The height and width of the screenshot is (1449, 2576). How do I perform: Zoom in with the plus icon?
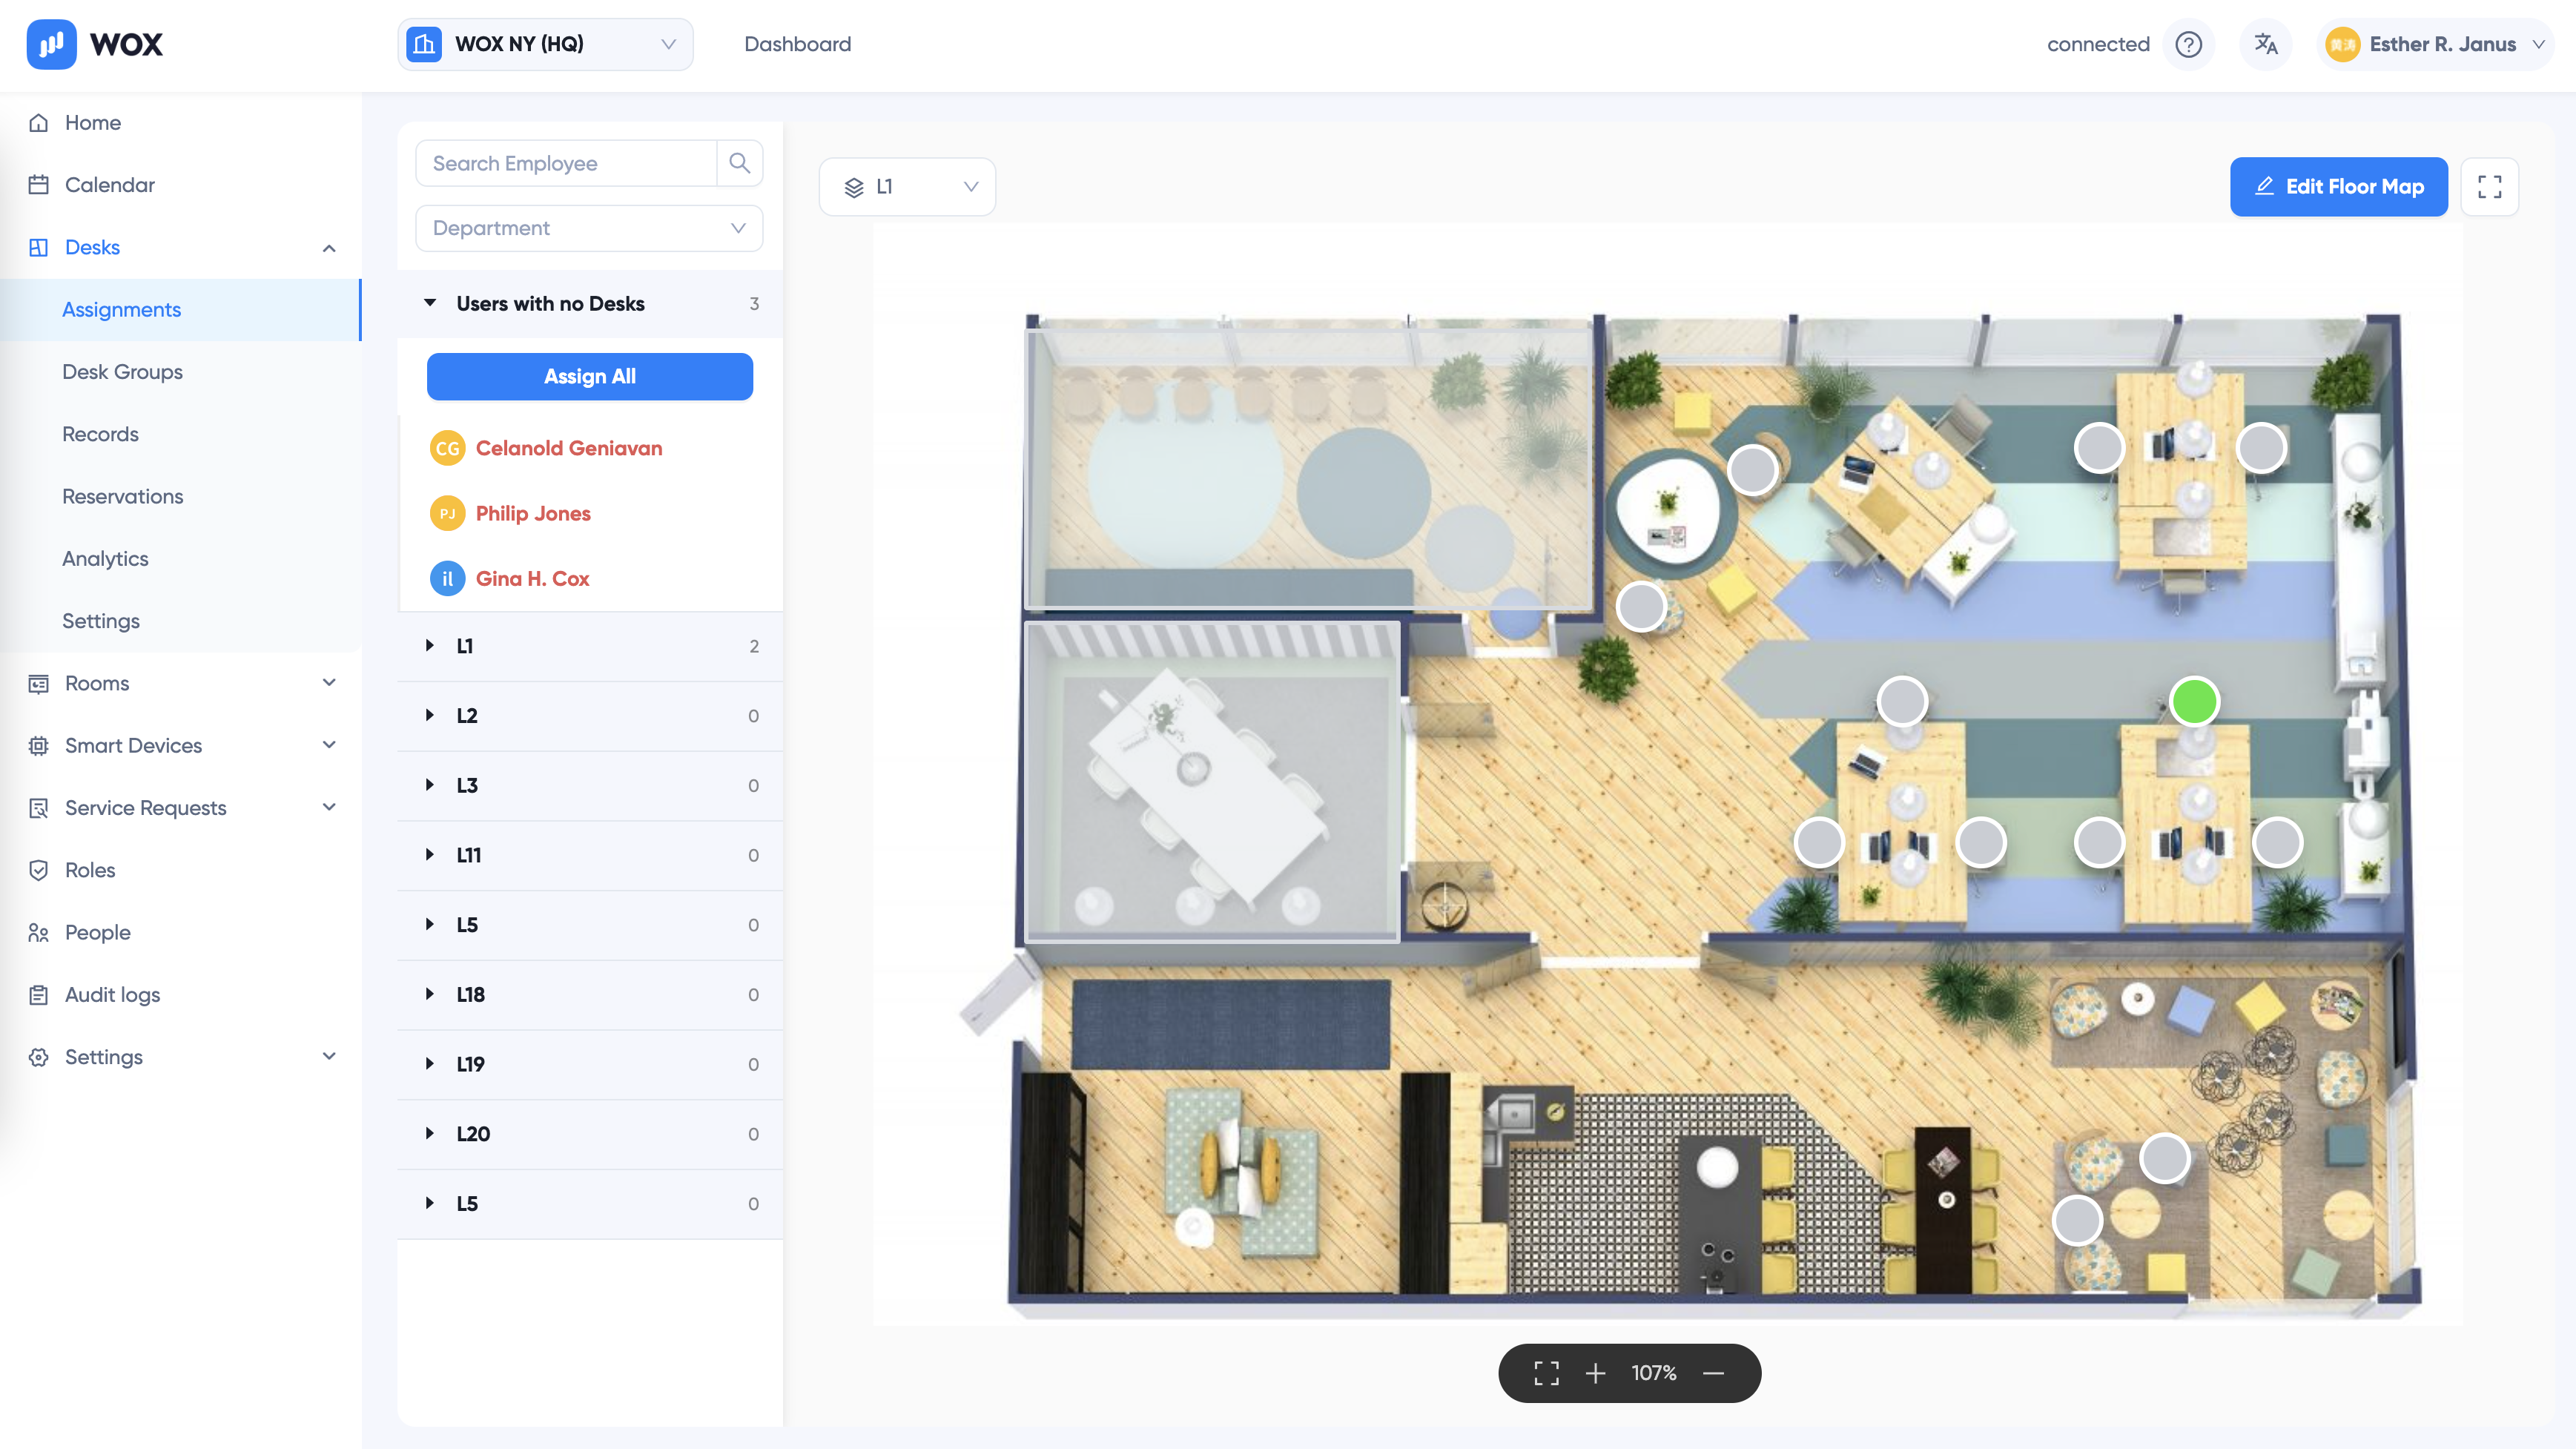pyautogui.click(x=1596, y=1373)
